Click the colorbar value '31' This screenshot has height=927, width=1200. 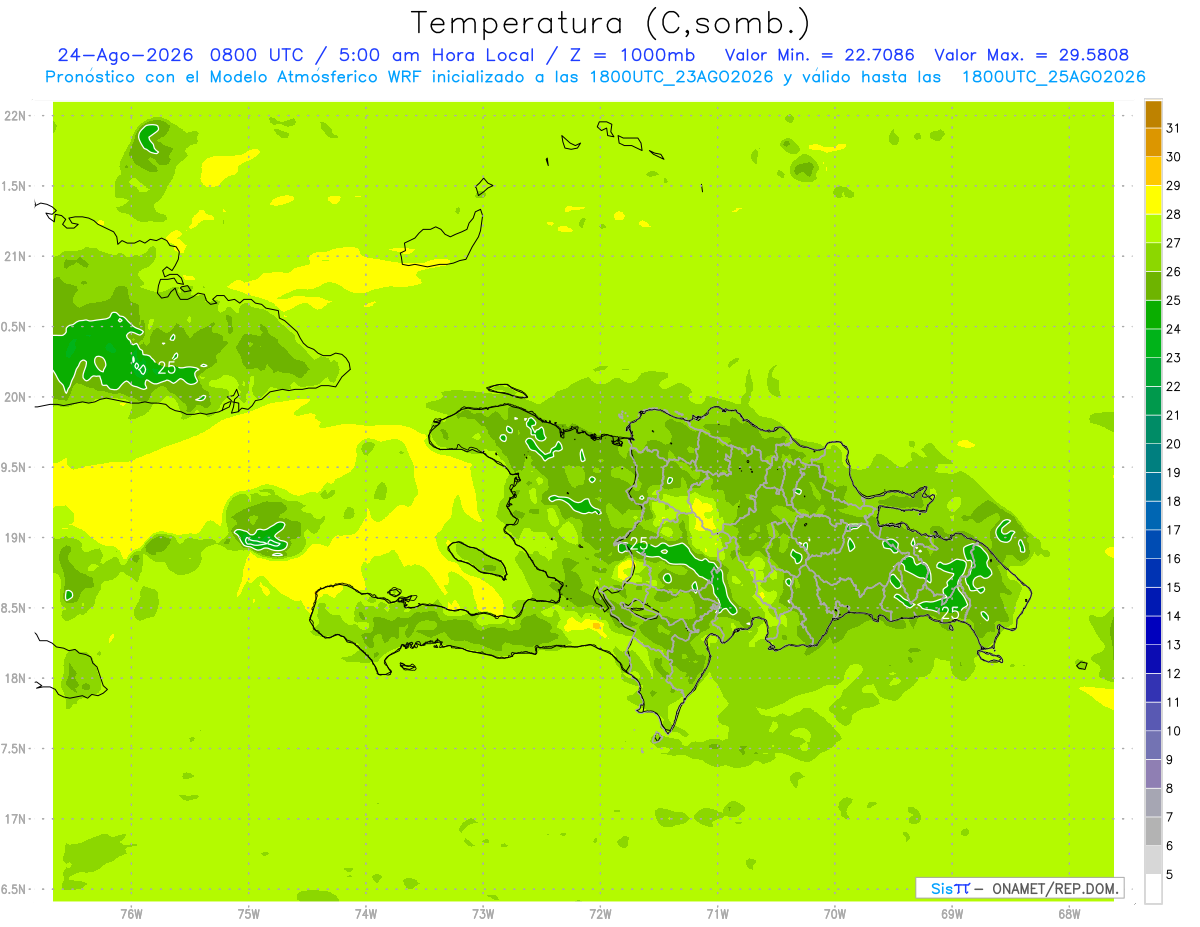pyautogui.click(x=1174, y=128)
